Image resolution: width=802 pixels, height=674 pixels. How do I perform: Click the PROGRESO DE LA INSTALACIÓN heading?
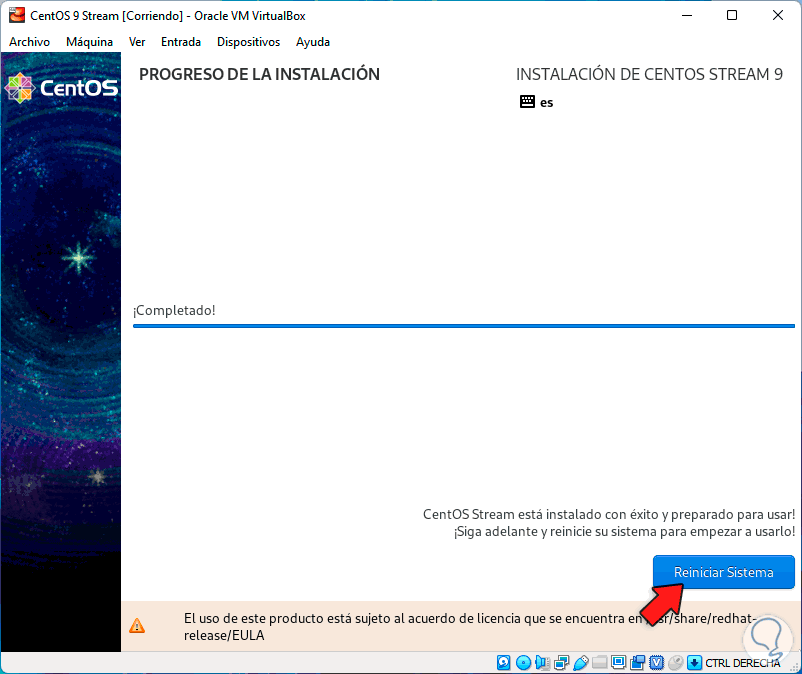(x=259, y=75)
